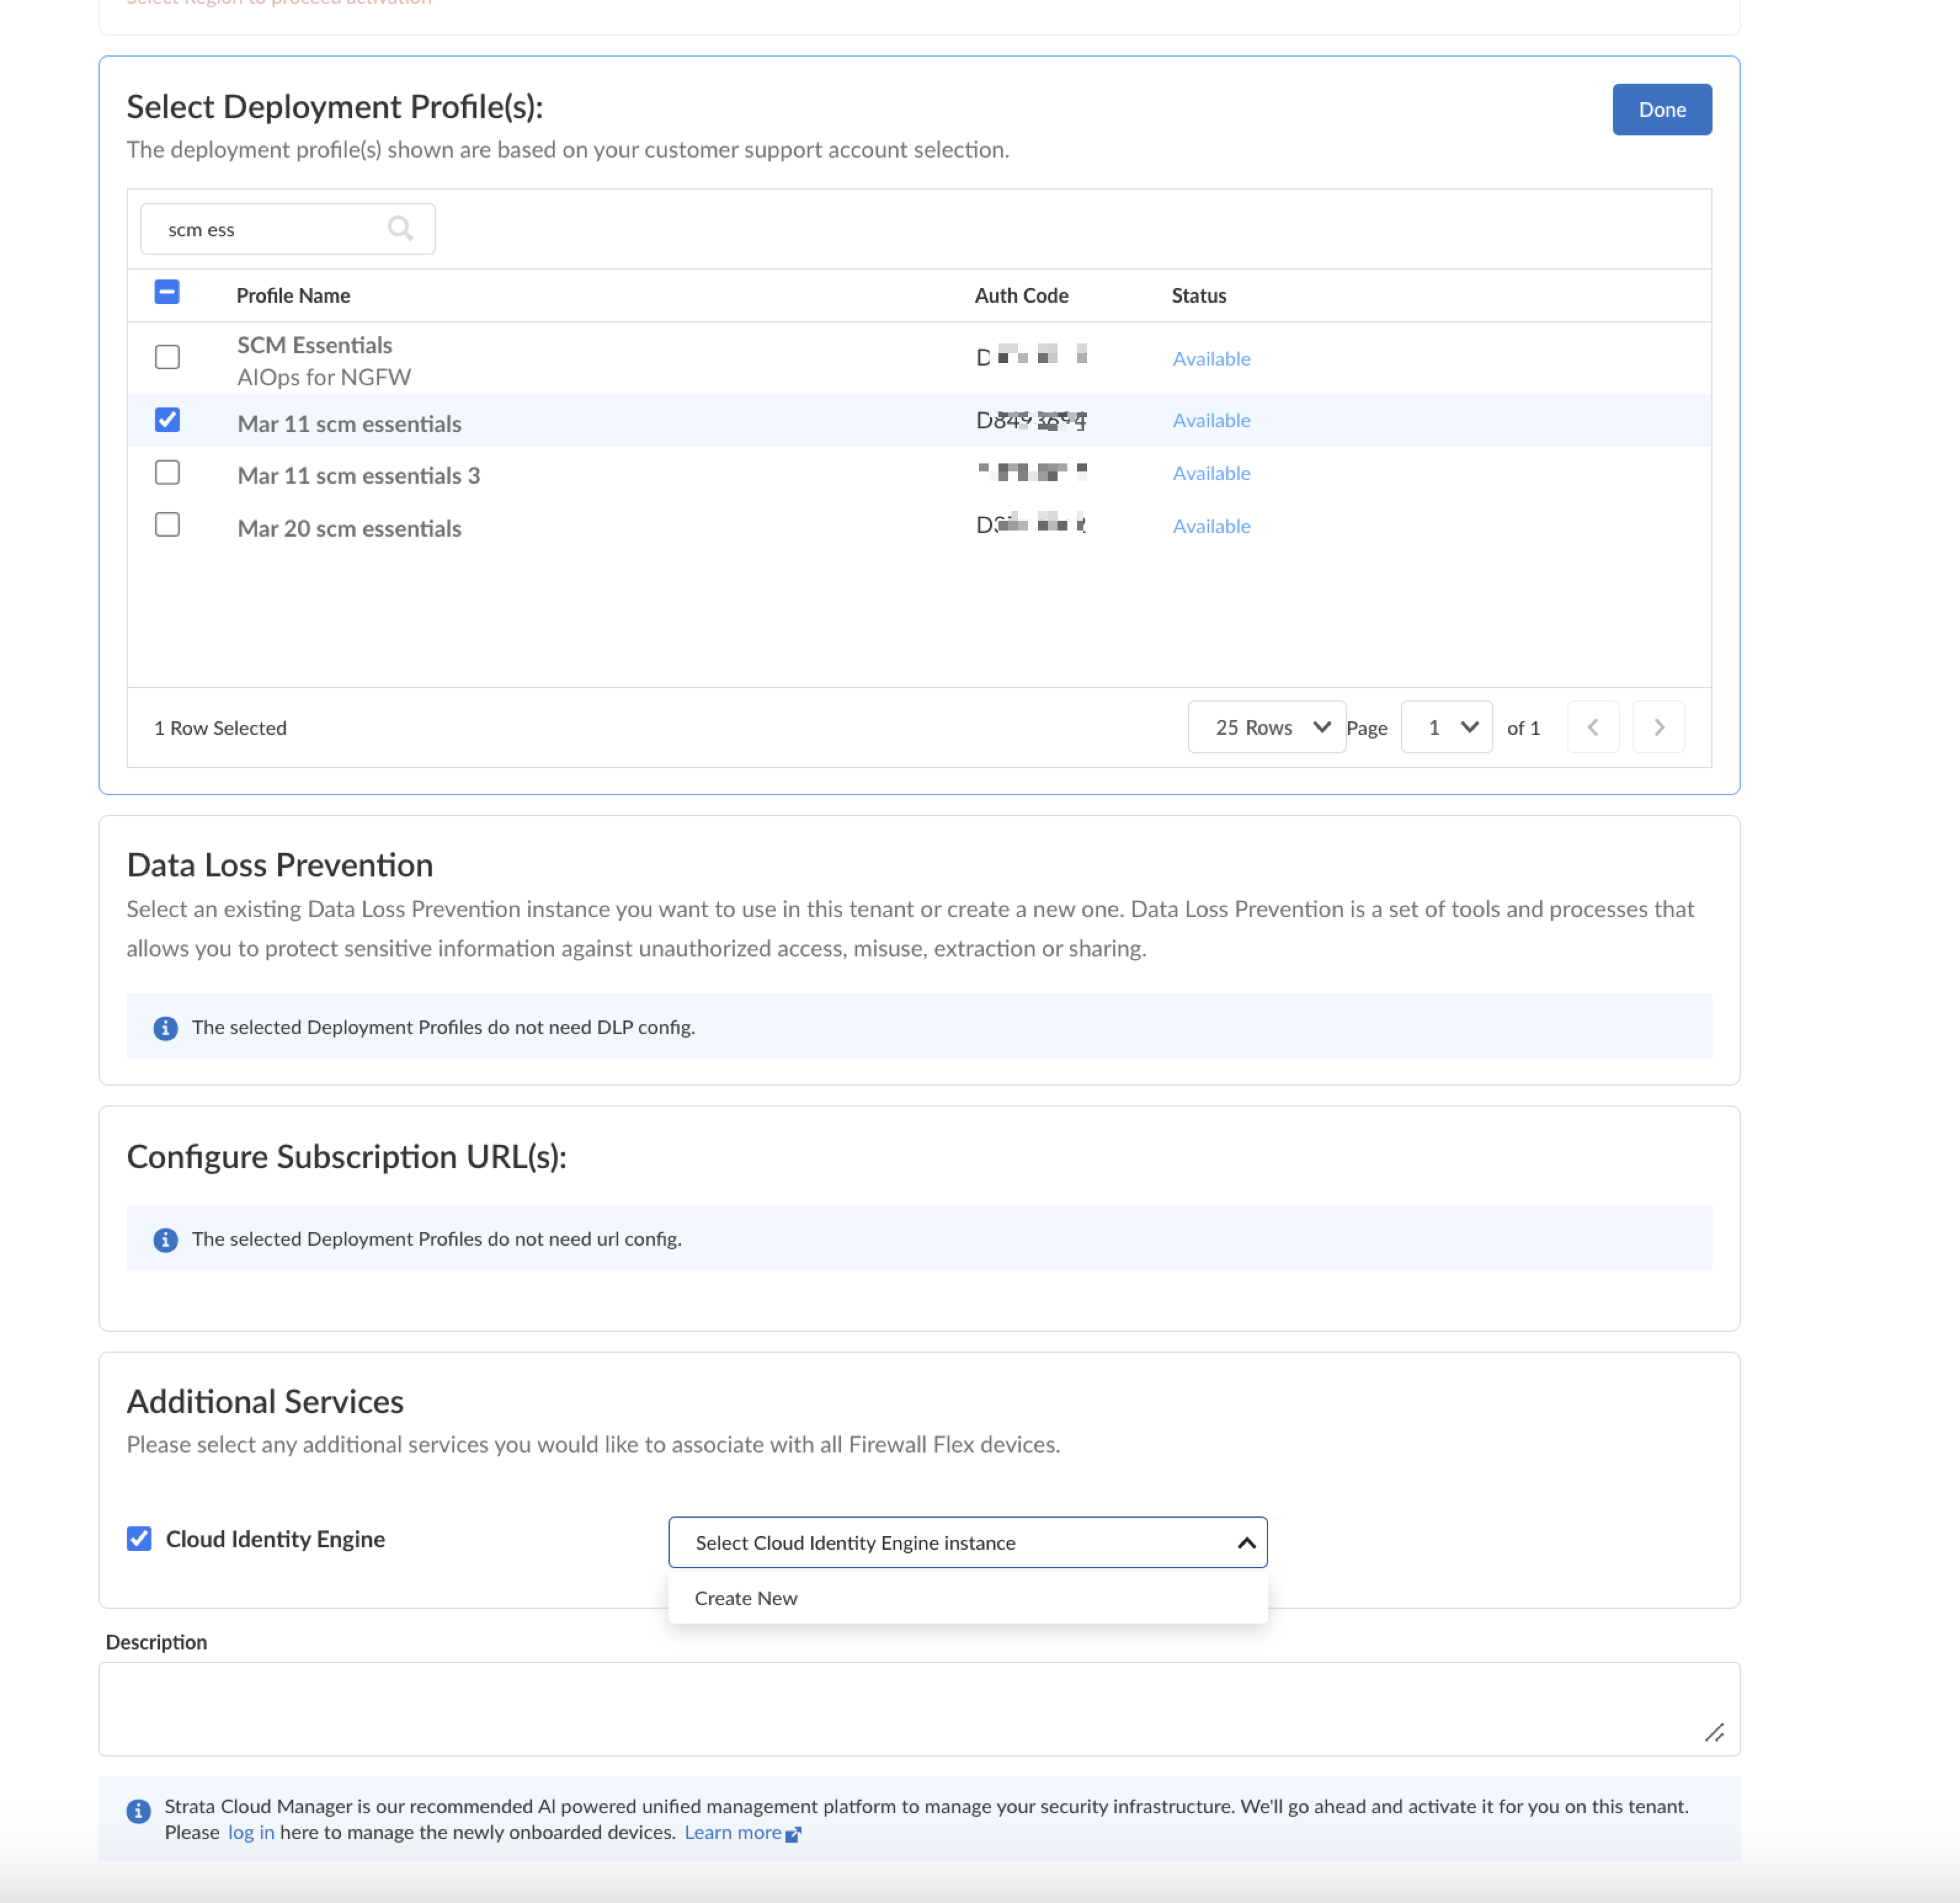1960x1903 pixels.
Task: Select Create New from the dropdown list
Action: pyautogui.click(x=746, y=1598)
